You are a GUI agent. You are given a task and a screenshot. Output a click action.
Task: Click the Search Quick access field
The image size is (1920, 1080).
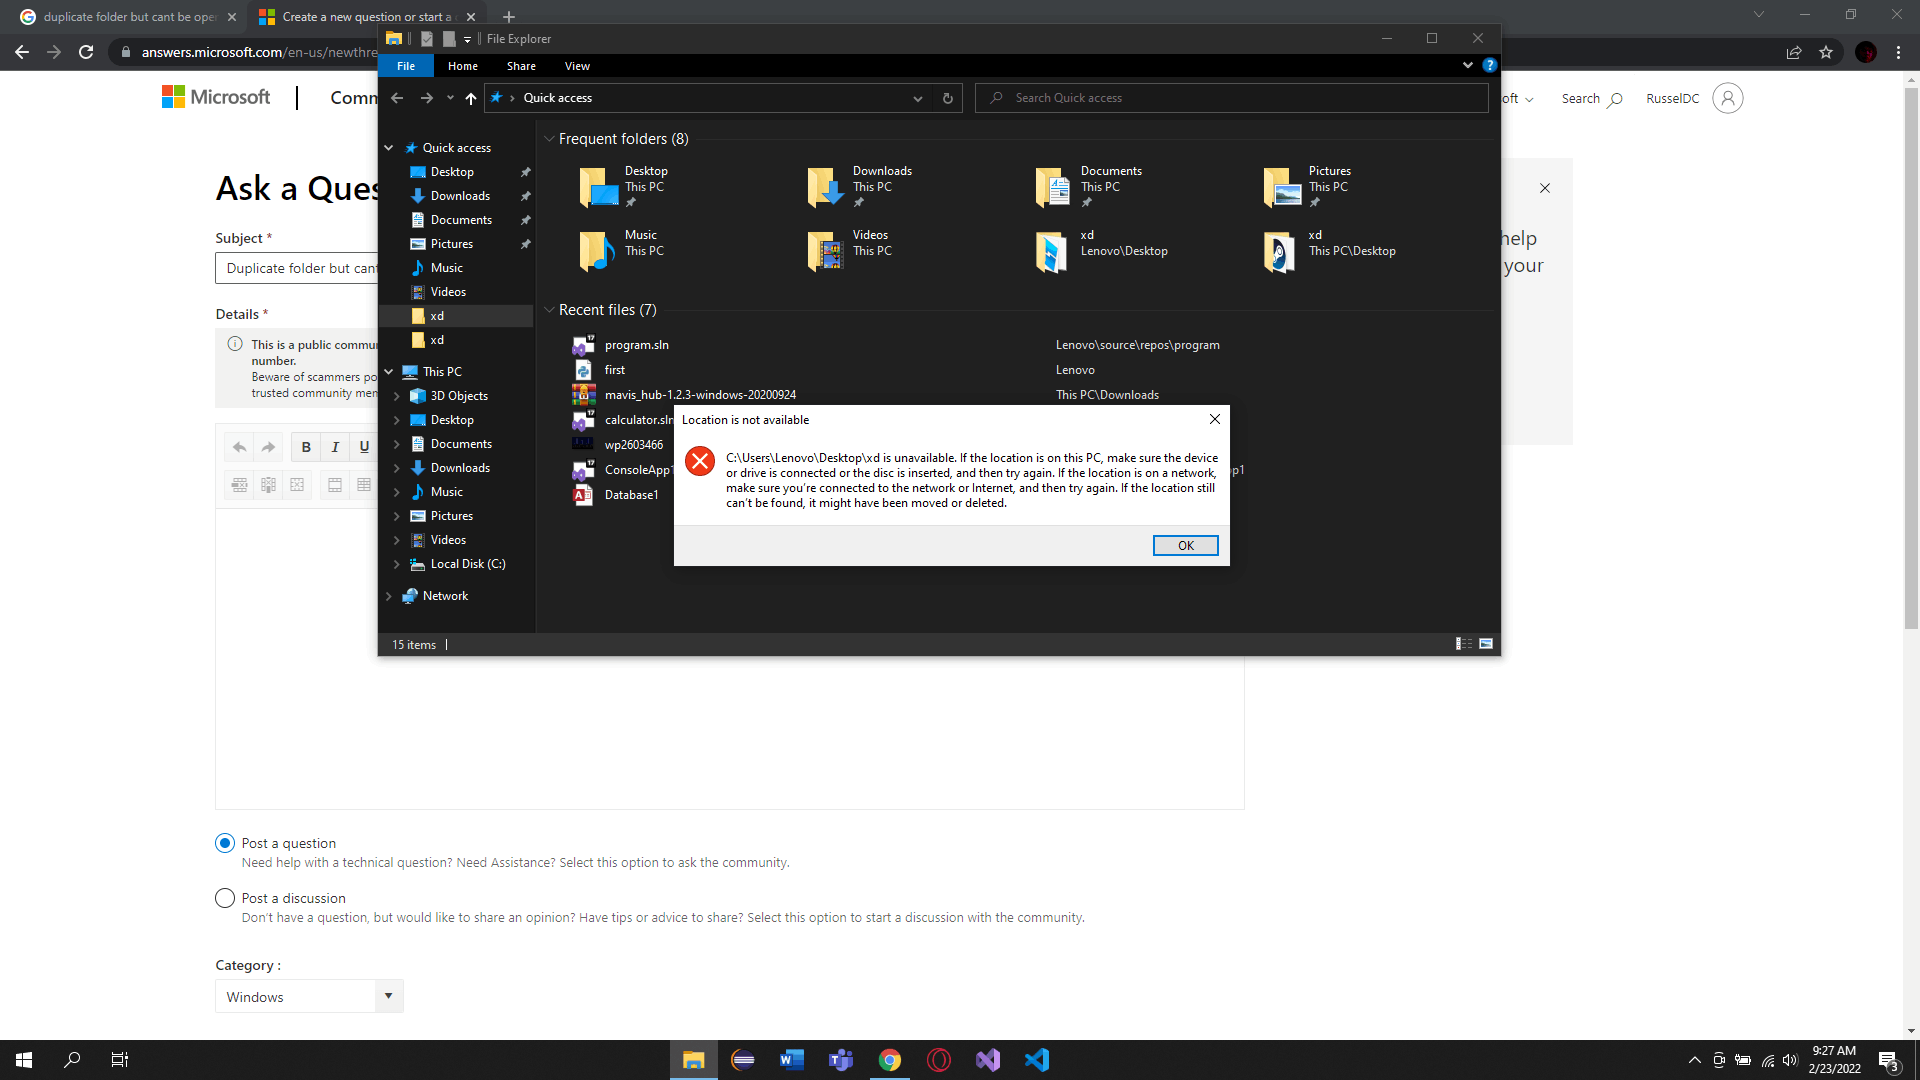(1231, 98)
